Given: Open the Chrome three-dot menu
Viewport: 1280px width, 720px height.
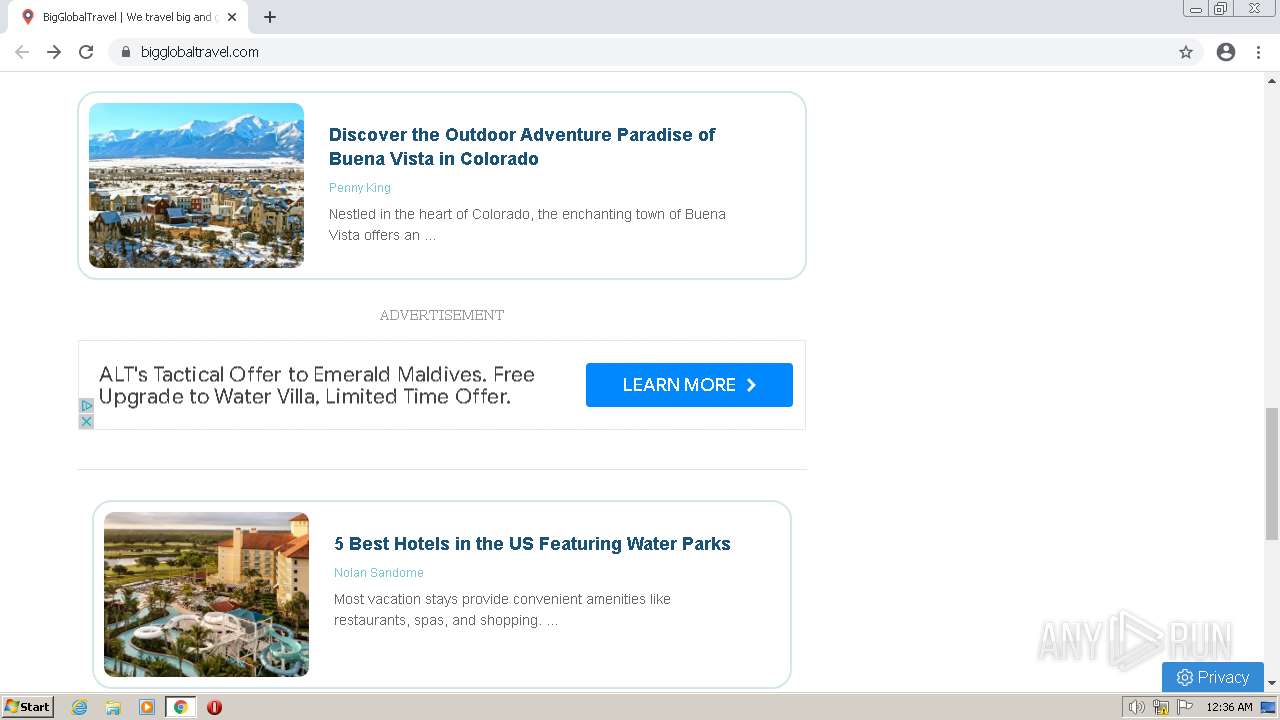Looking at the screenshot, I should [1258, 52].
